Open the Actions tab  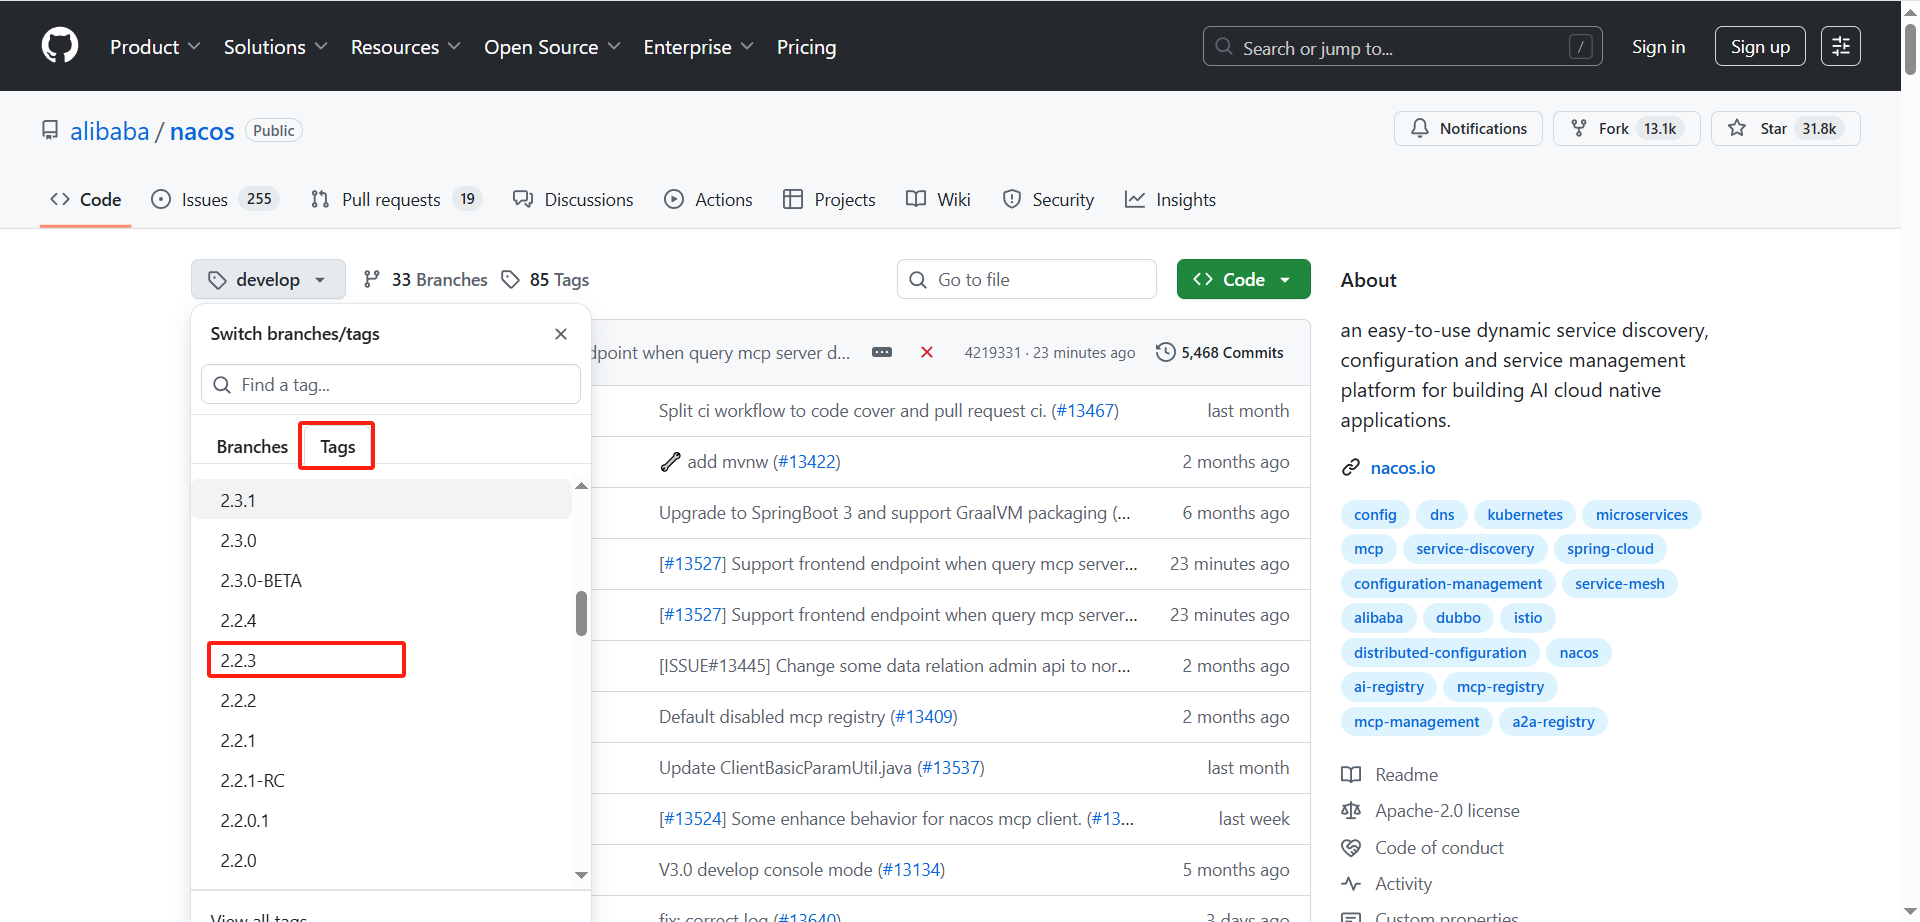[708, 199]
